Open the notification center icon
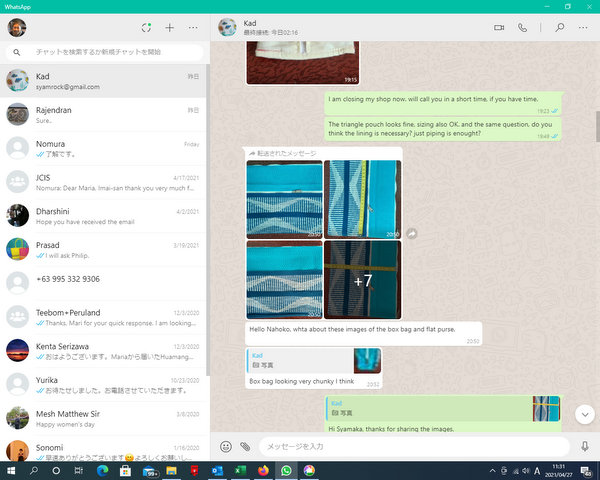Screen dimensions: 600x480 [586, 471]
